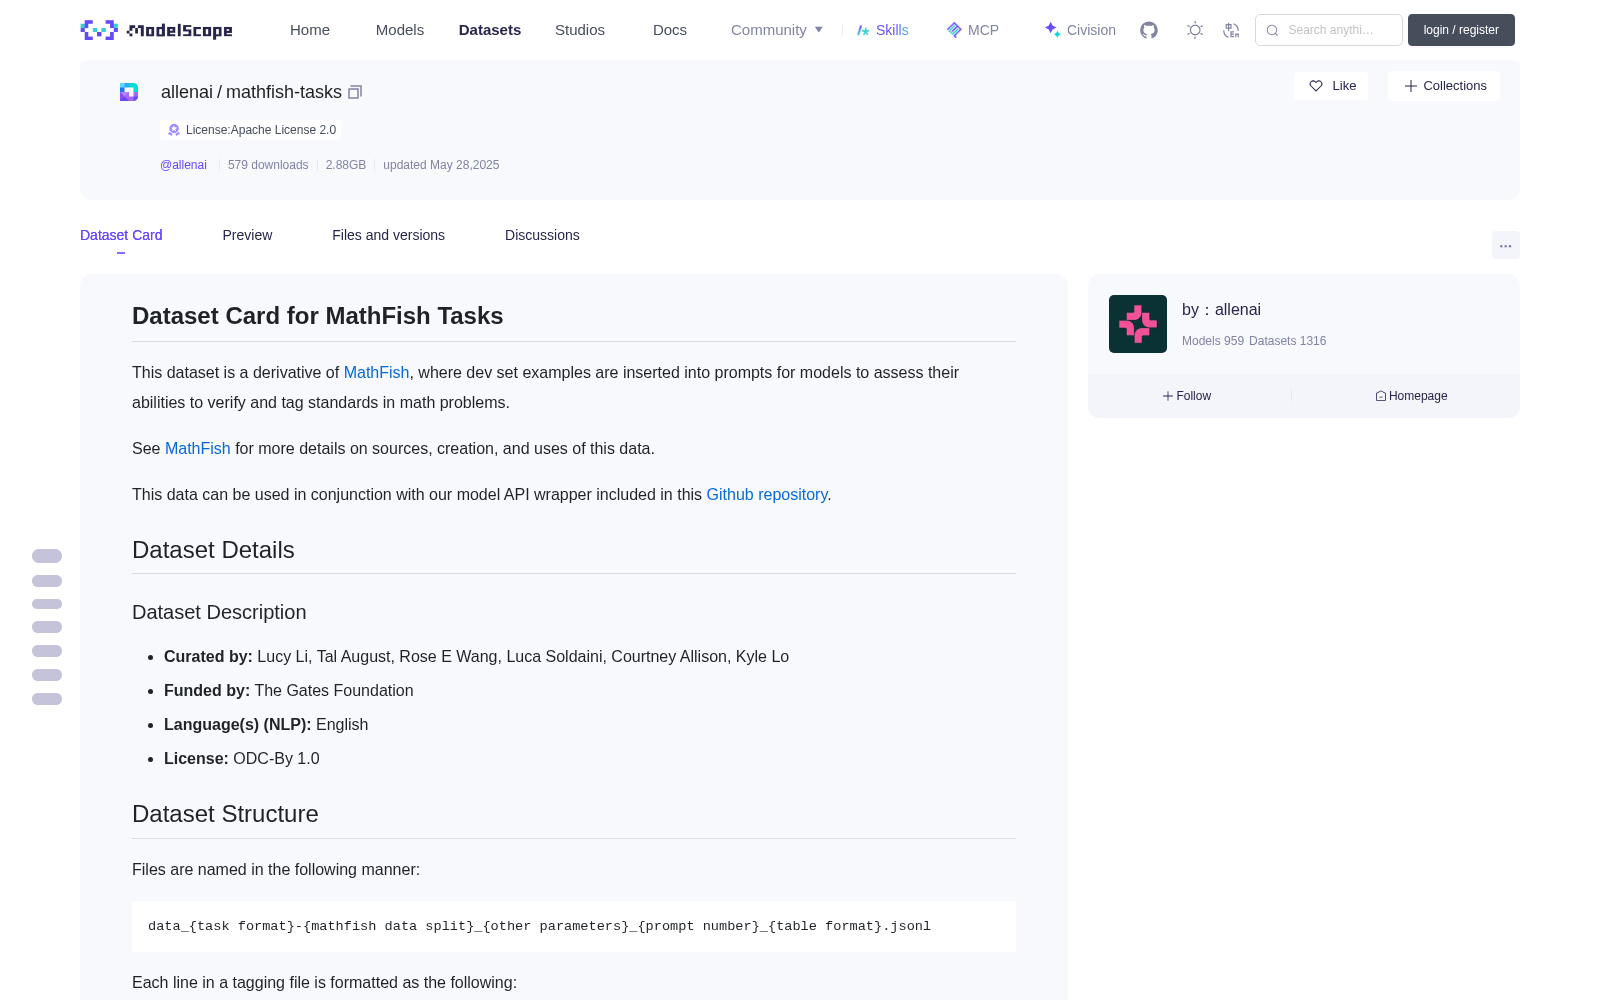Click the '2.88GB' size text
The width and height of the screenshot is (1600, 1000).
346,165
